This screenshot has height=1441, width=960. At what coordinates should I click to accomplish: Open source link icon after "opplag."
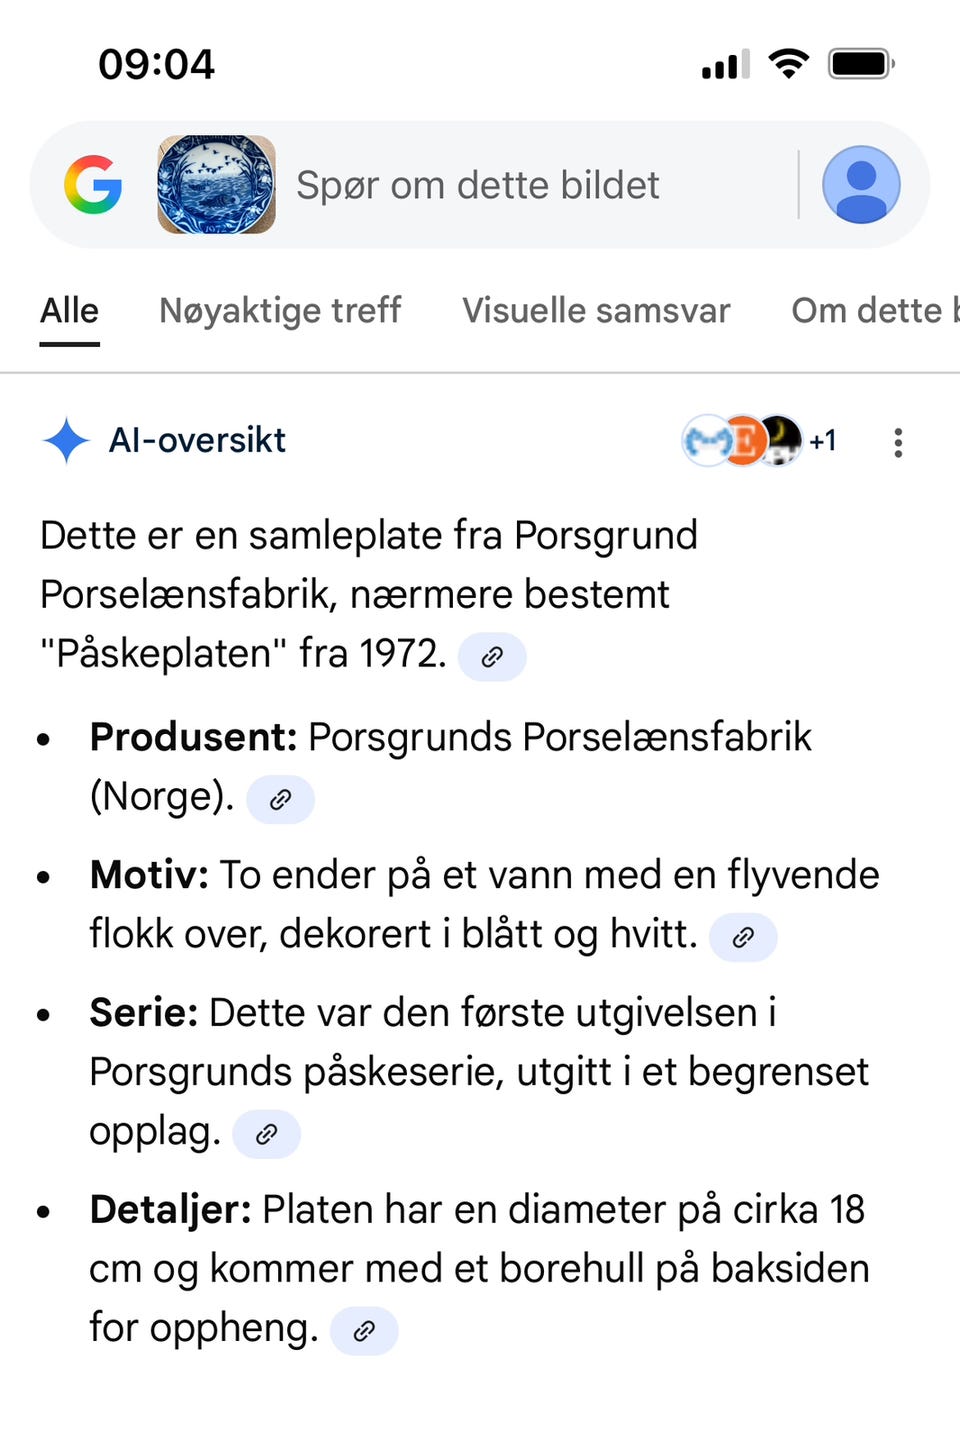point(266,1134)
